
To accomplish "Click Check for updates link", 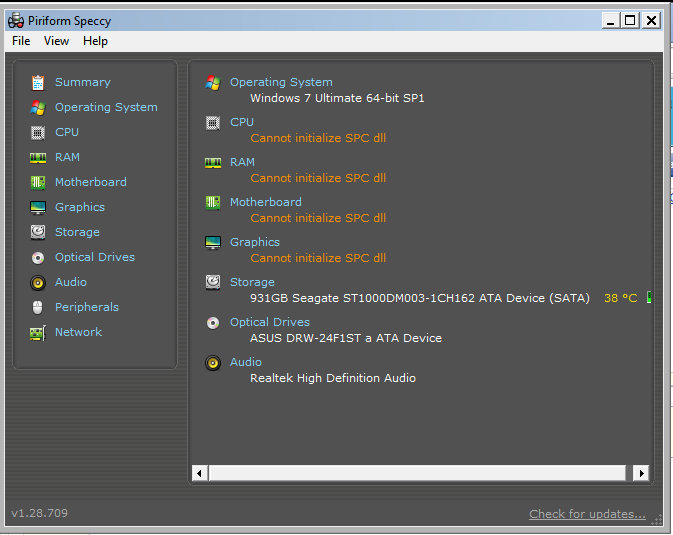I will [x=587, y=514].
